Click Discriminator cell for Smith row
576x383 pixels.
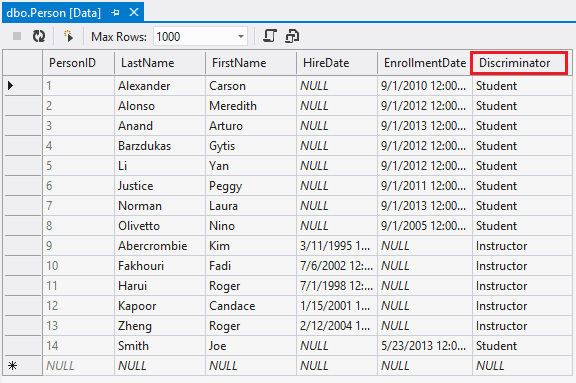coord(522,346)
